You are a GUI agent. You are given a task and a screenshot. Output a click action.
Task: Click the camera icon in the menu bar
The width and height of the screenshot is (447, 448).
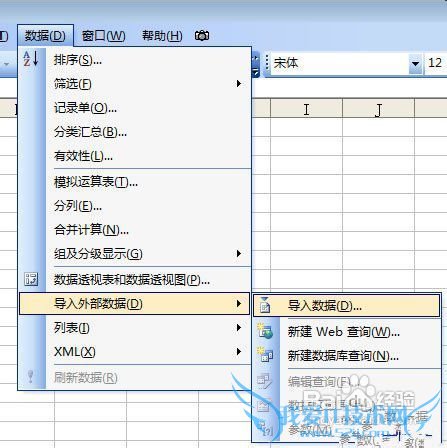202,35
